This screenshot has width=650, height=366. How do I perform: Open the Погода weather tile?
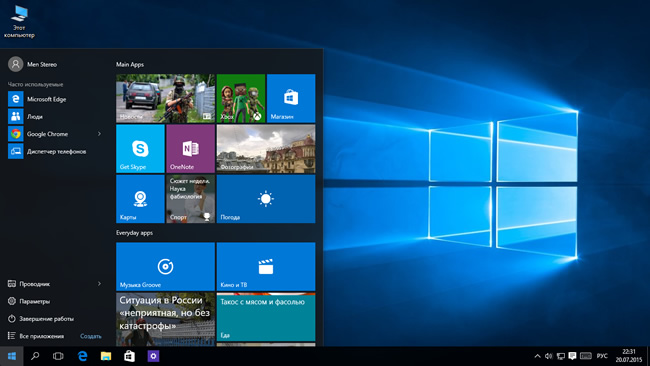(x=266, y=199)
